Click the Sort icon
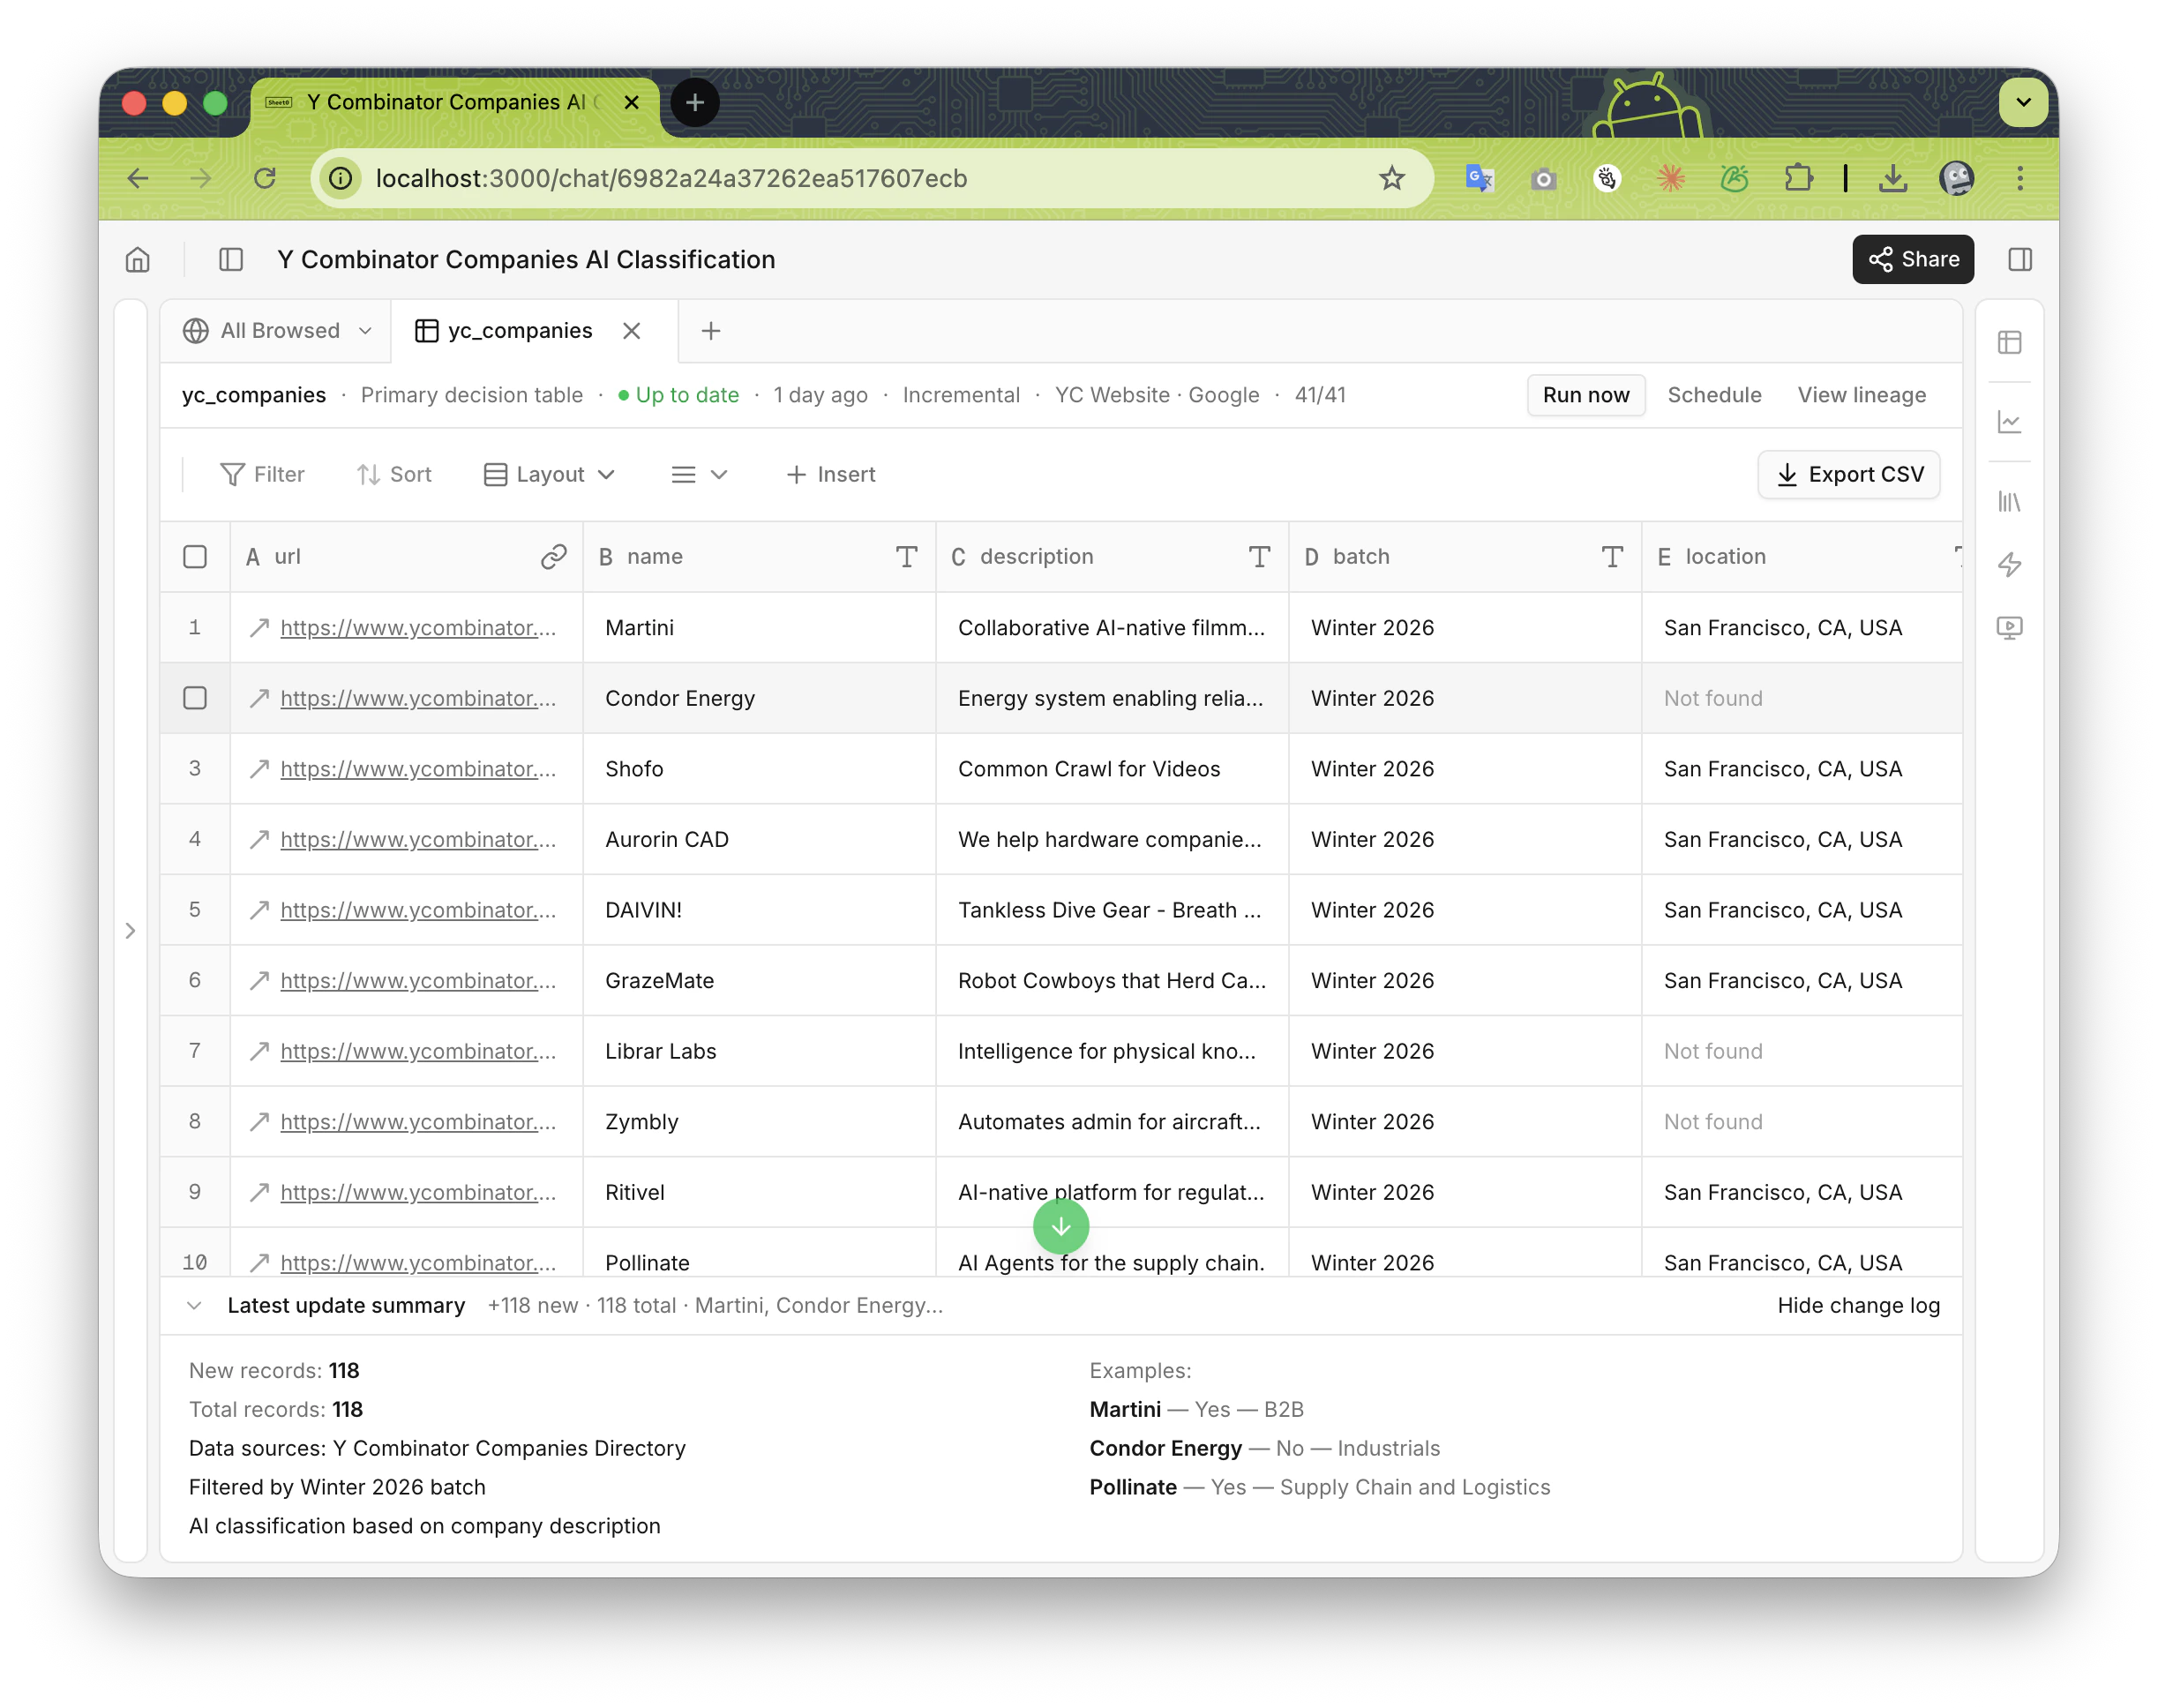The image size is (2158, 1708). (x=369, y=474)
